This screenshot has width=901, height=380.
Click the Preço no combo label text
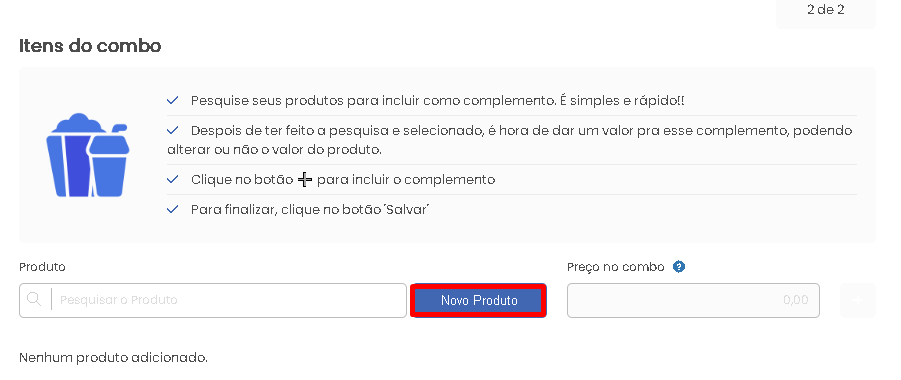(615, 267)
